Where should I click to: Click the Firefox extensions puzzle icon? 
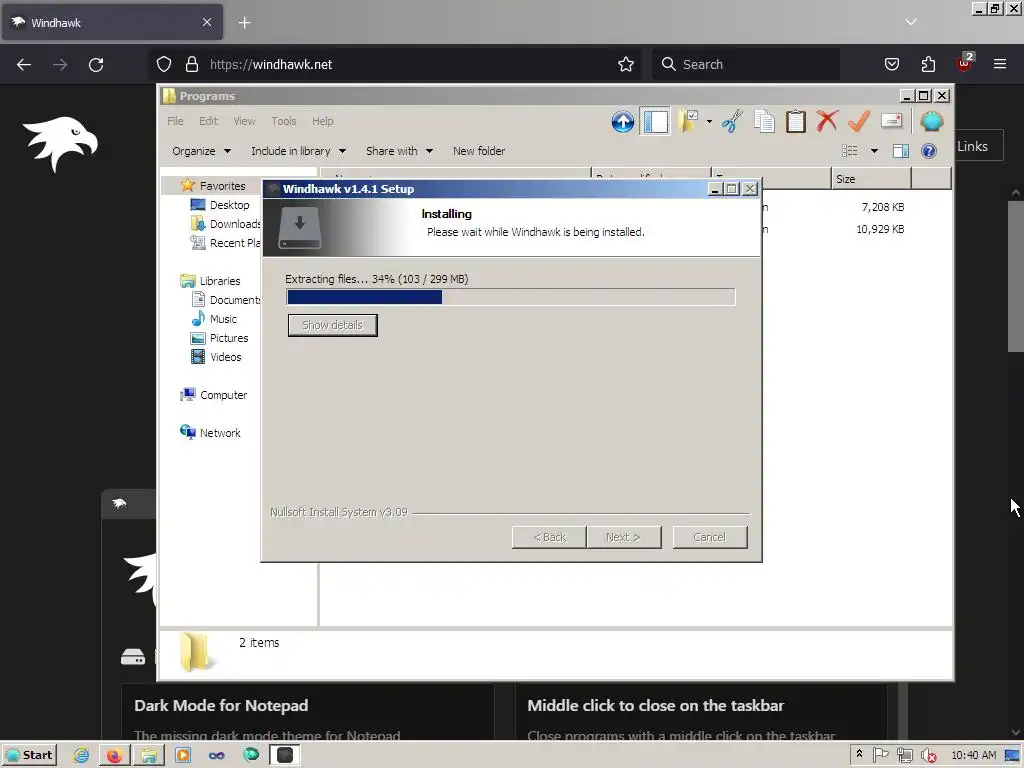pos(928,64)
